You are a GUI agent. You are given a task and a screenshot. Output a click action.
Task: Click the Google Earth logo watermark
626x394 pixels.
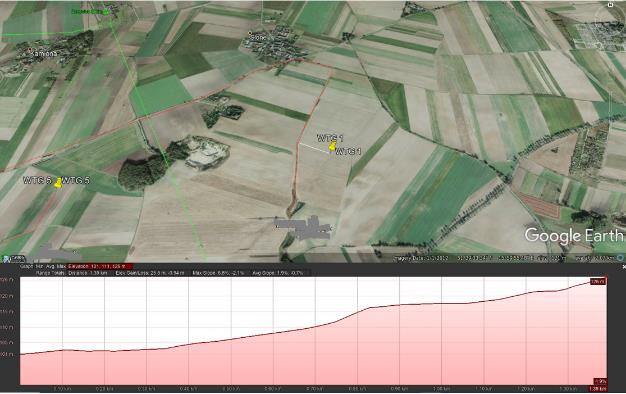pos(574,235)
